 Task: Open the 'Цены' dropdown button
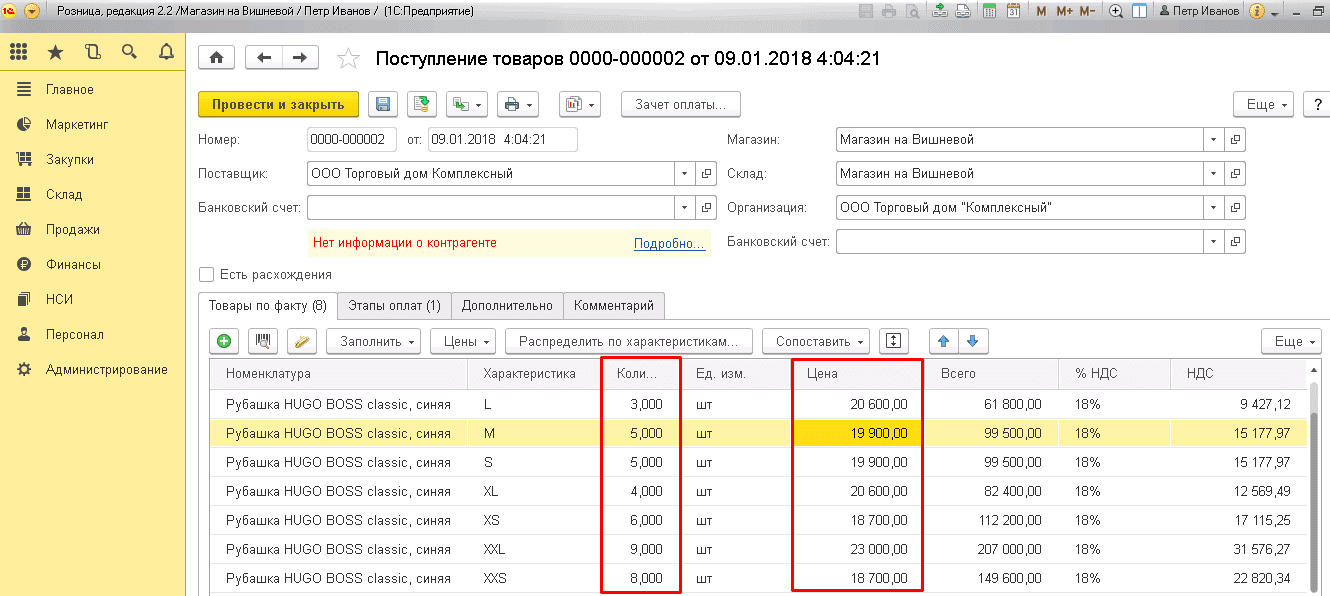[x=463, y=341]
